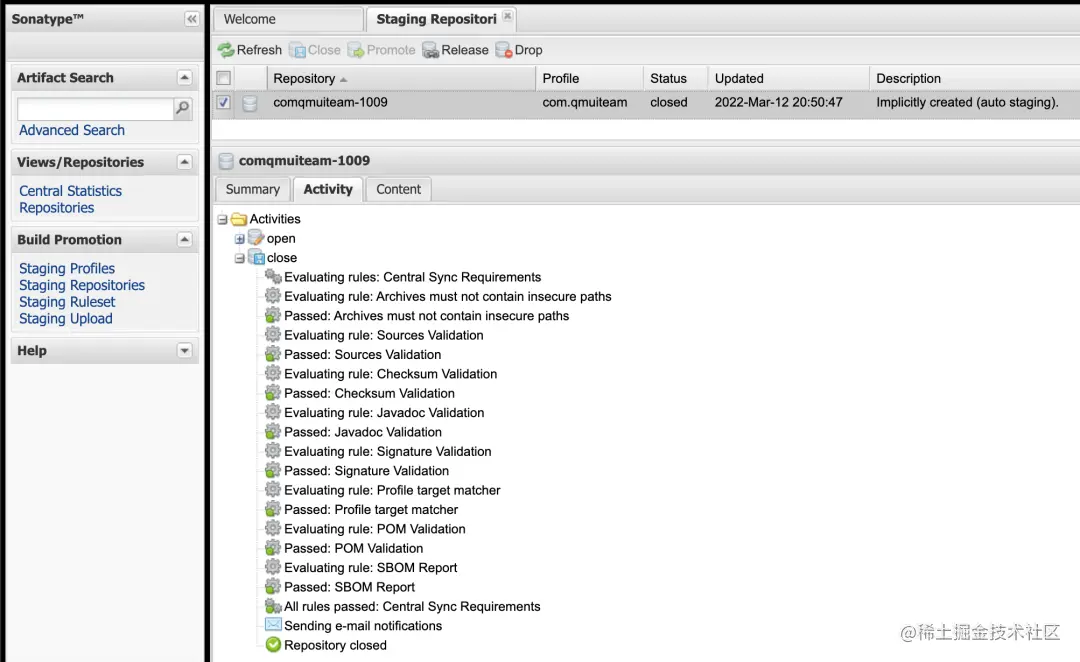Click gear icon beside Evaluating rule: SBOM Report

pos(273,567)
